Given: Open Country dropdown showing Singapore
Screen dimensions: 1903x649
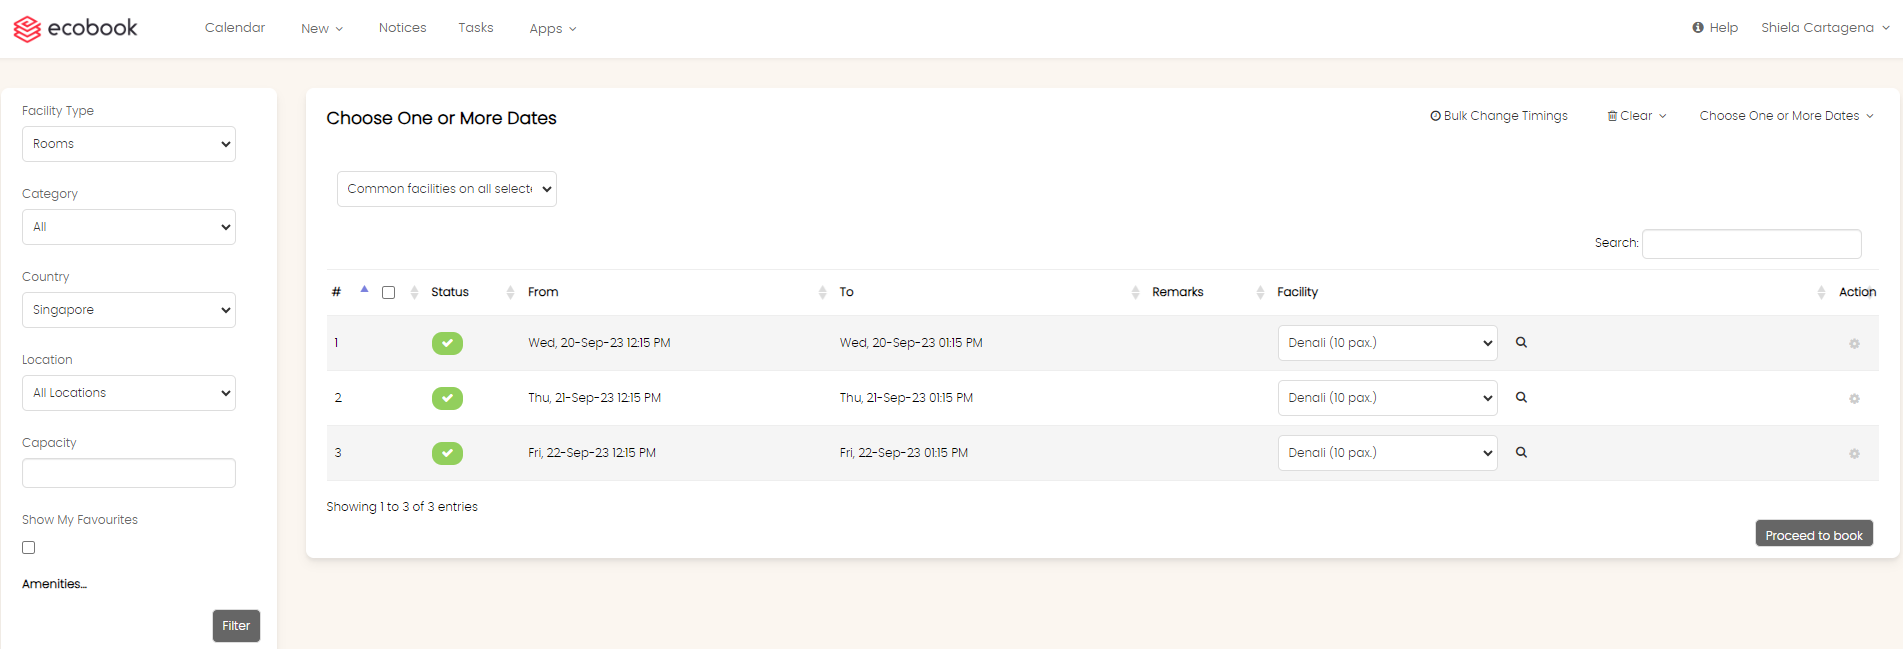Looking at the screenshot, I should click(129, 310).
